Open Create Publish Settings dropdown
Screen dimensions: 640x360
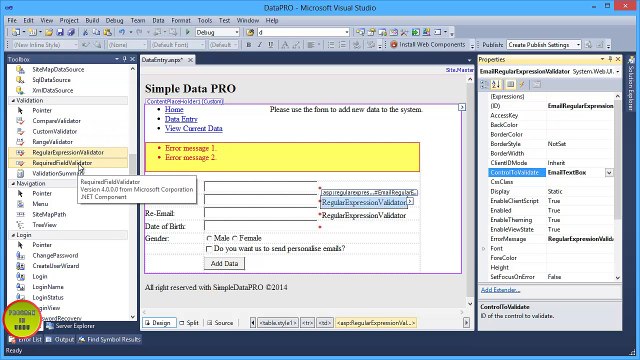click(578, 45)
